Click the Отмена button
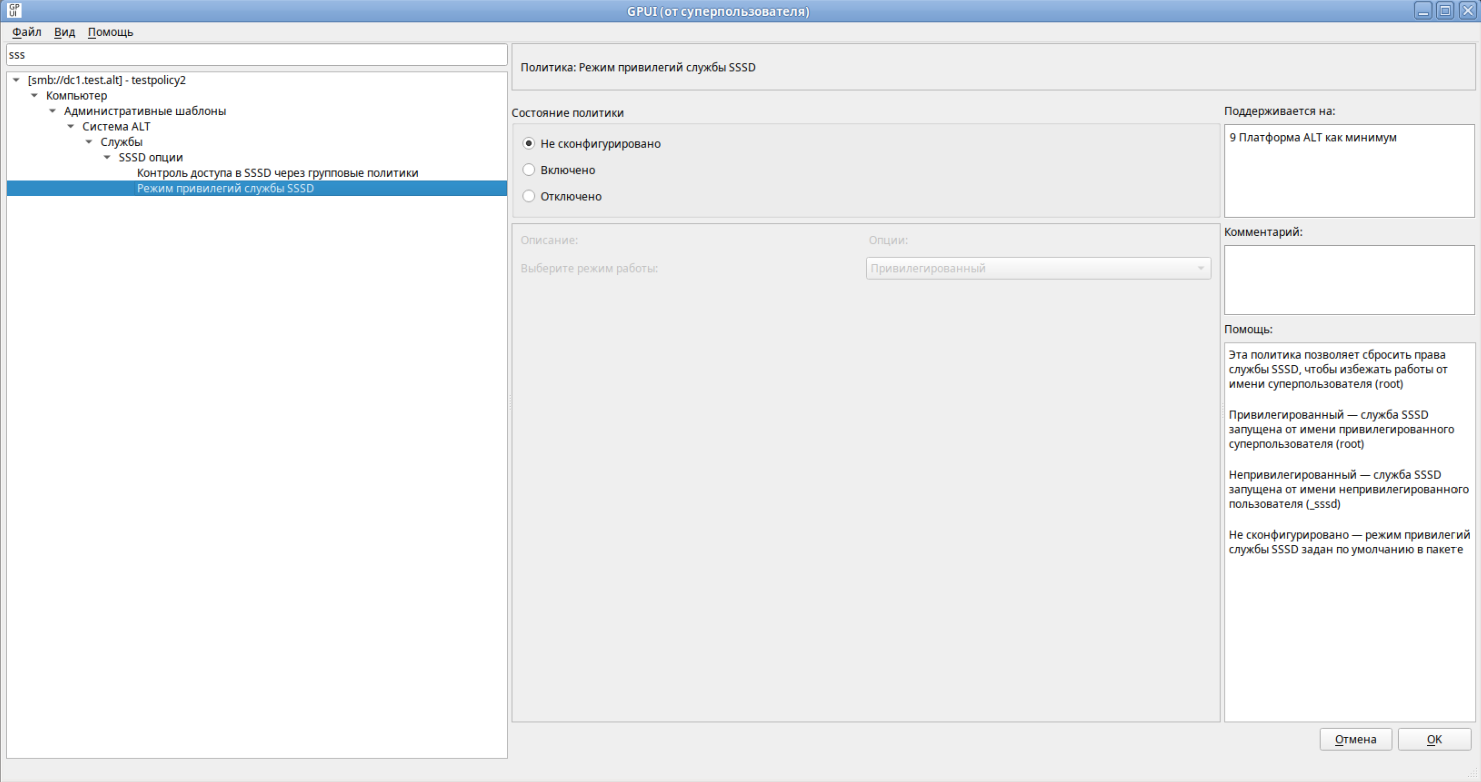Screen dimensions: 1481x782 click(x=1356, y=739)
